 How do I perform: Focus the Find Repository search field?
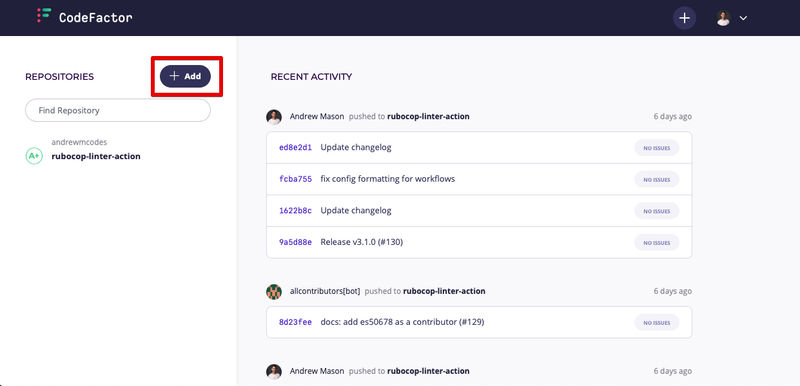pyautogui.click(x=118, y=110)
